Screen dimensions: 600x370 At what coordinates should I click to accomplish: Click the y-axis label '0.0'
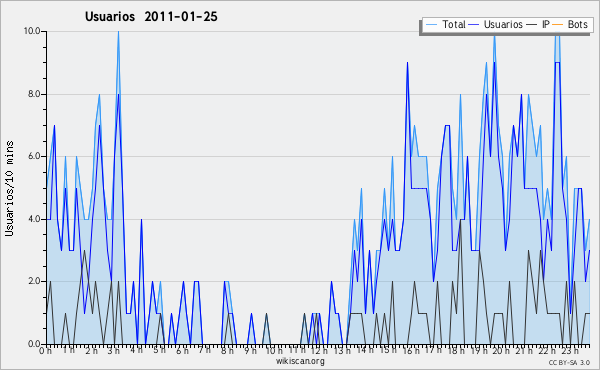(34, 344)
